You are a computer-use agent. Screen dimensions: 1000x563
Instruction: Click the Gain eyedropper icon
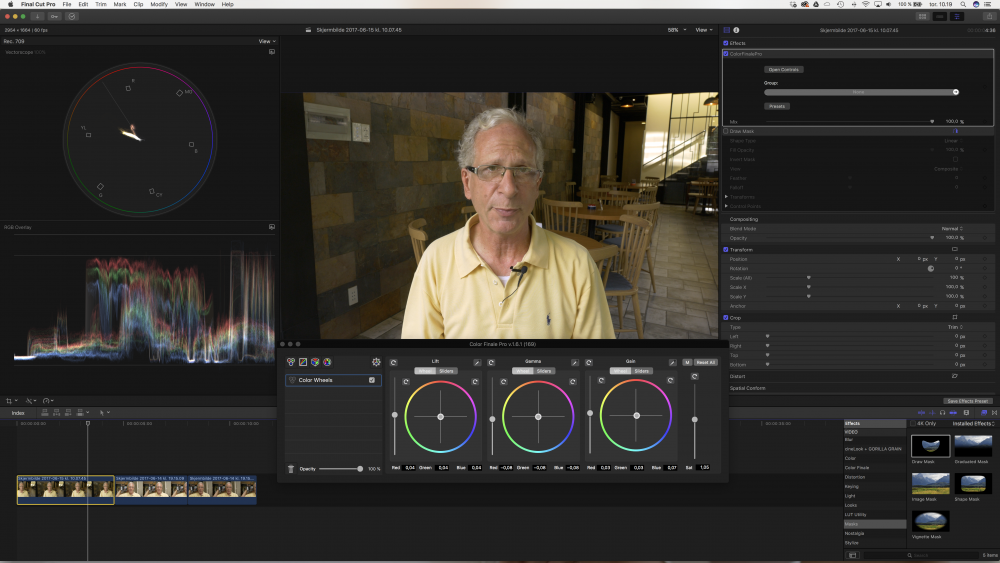pyautogui.click(x=672, y=362)
